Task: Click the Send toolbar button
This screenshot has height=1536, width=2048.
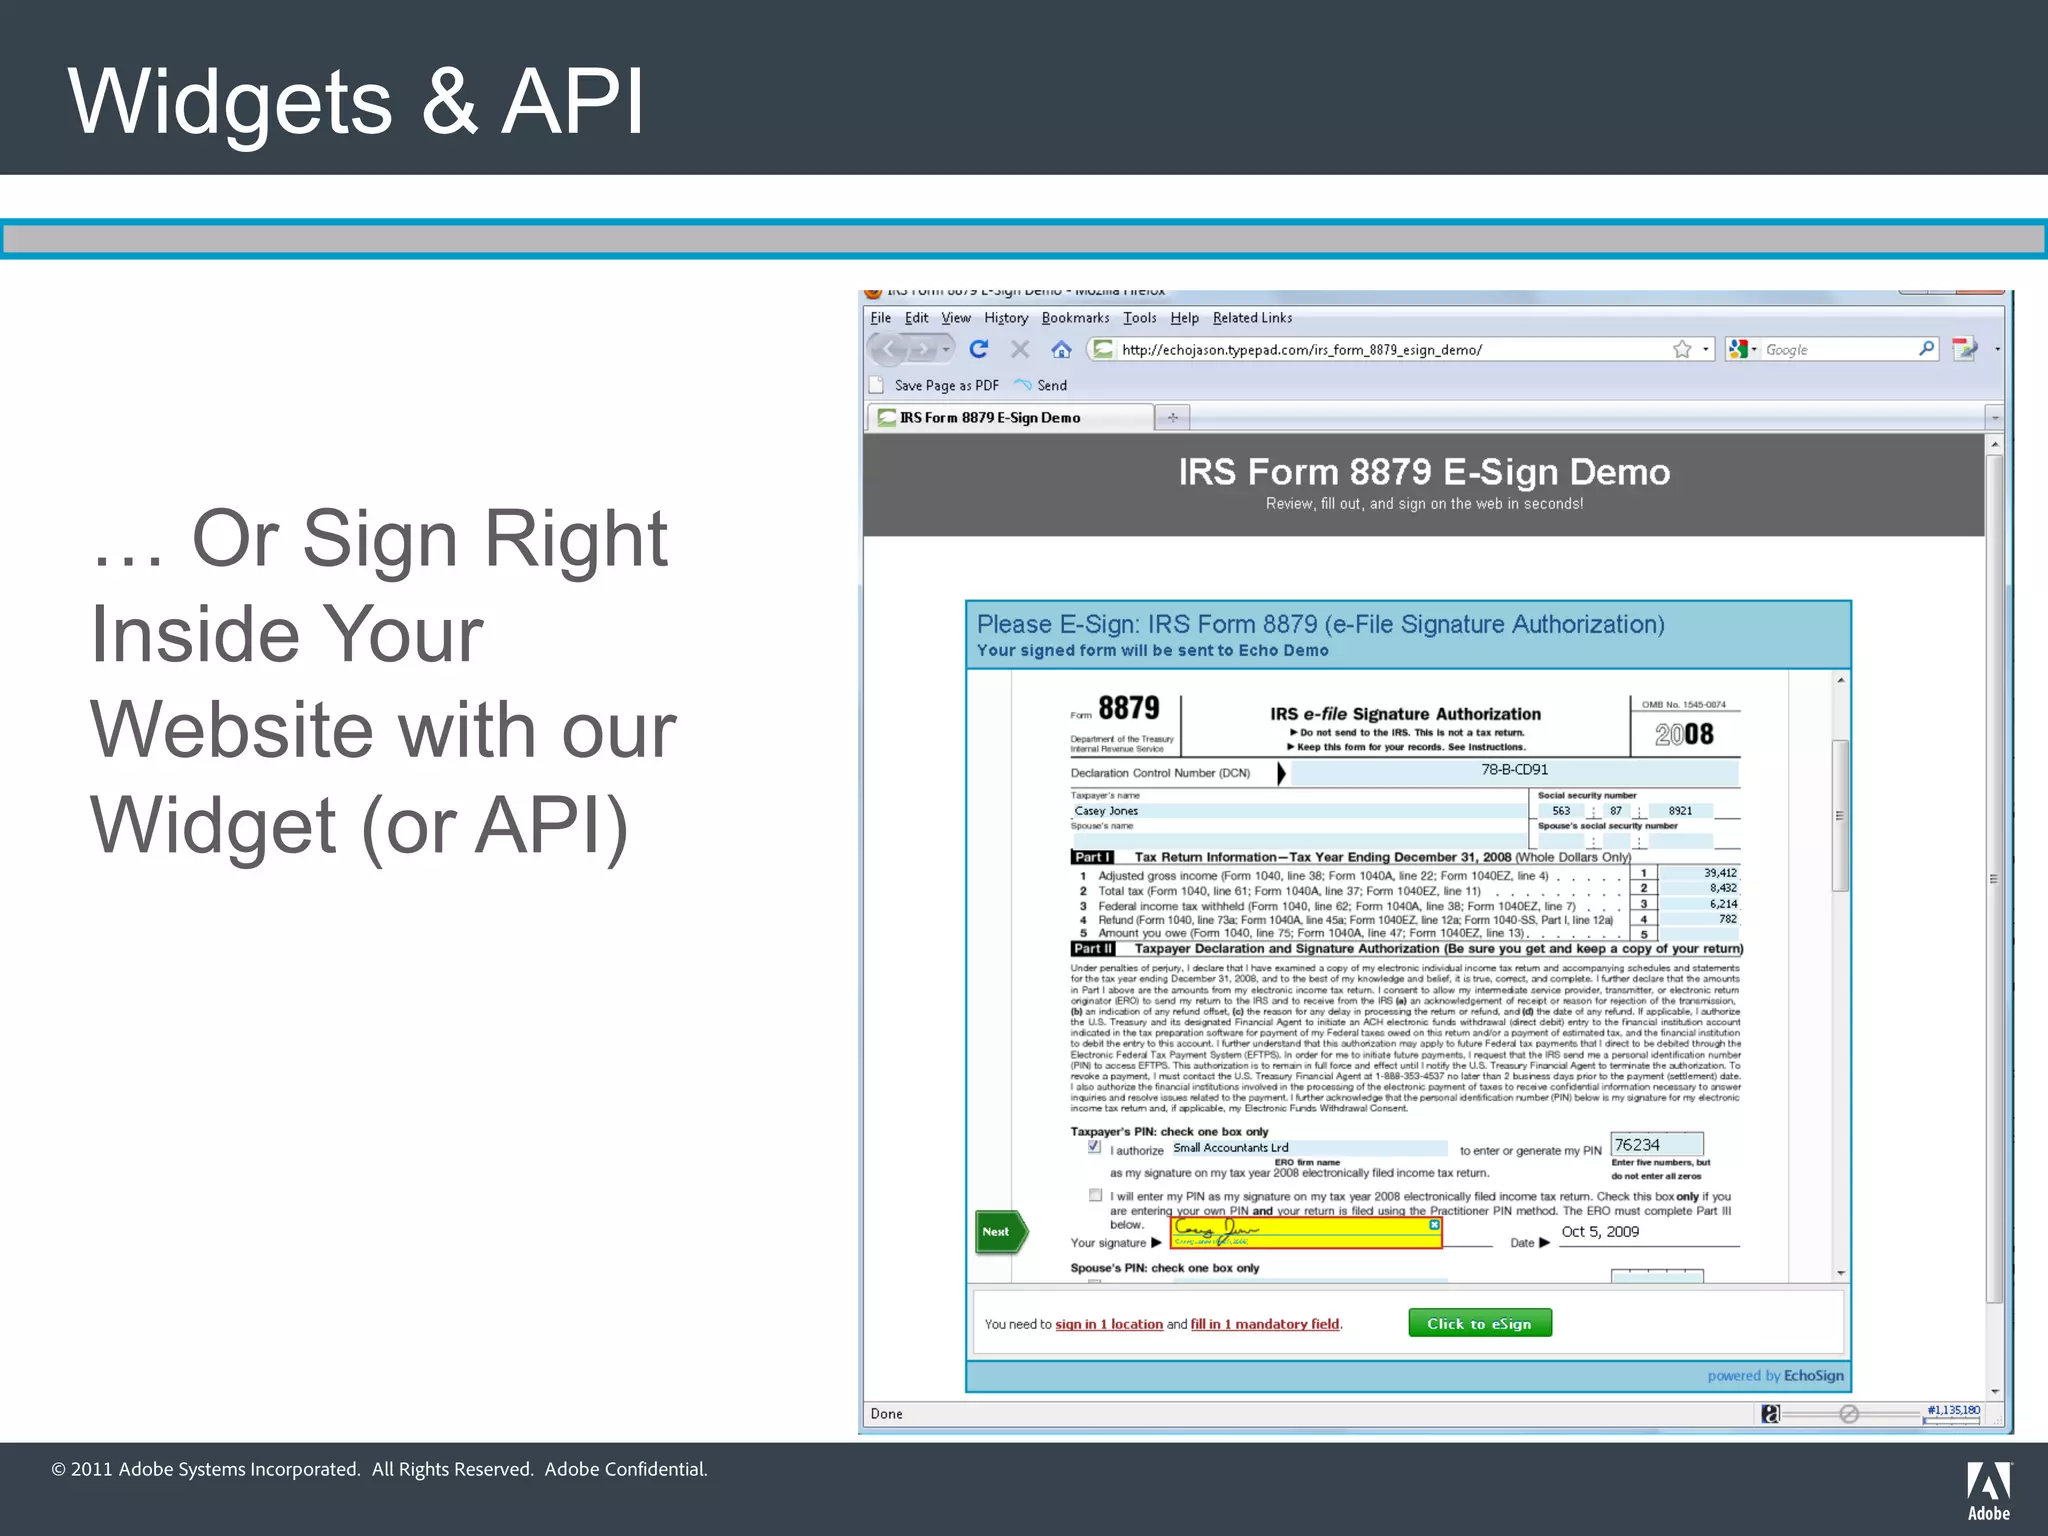Action: click(1040, 385)
